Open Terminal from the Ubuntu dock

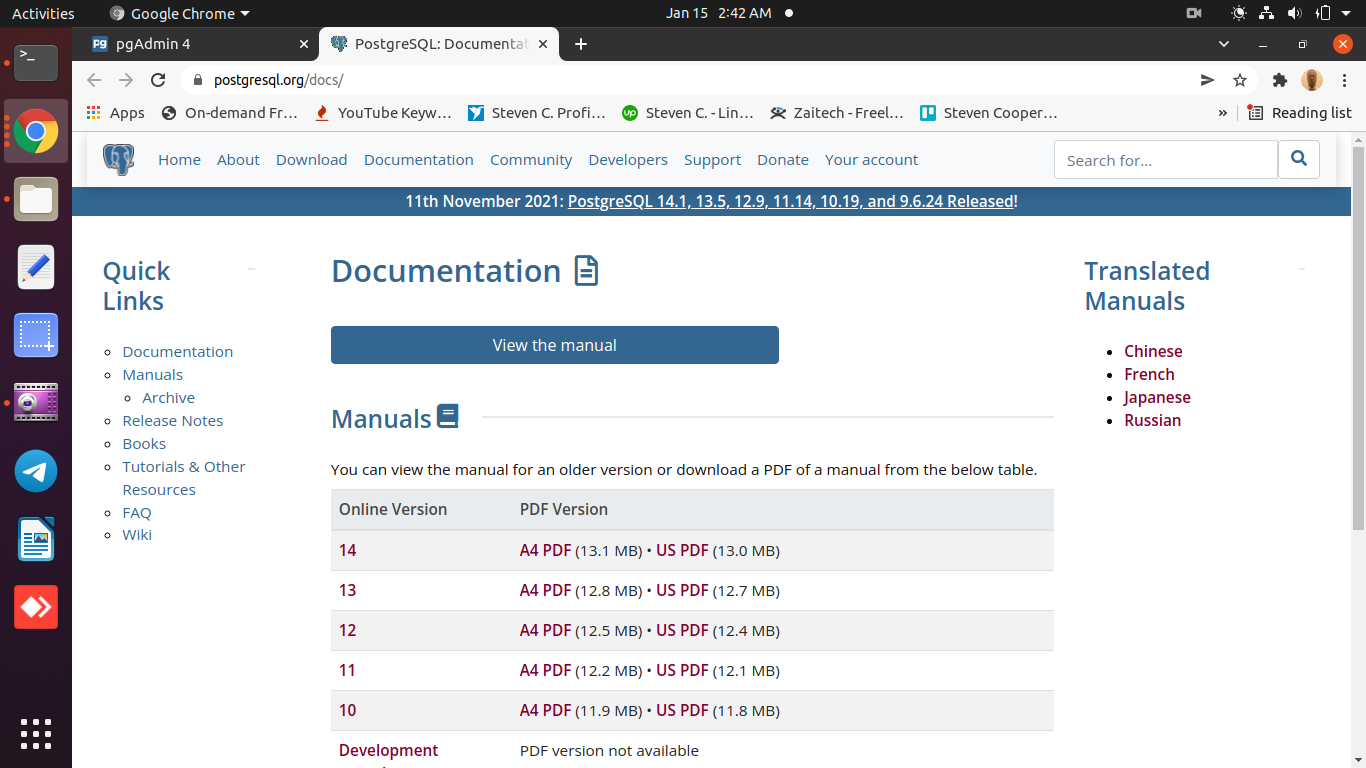tap(36, 63)
